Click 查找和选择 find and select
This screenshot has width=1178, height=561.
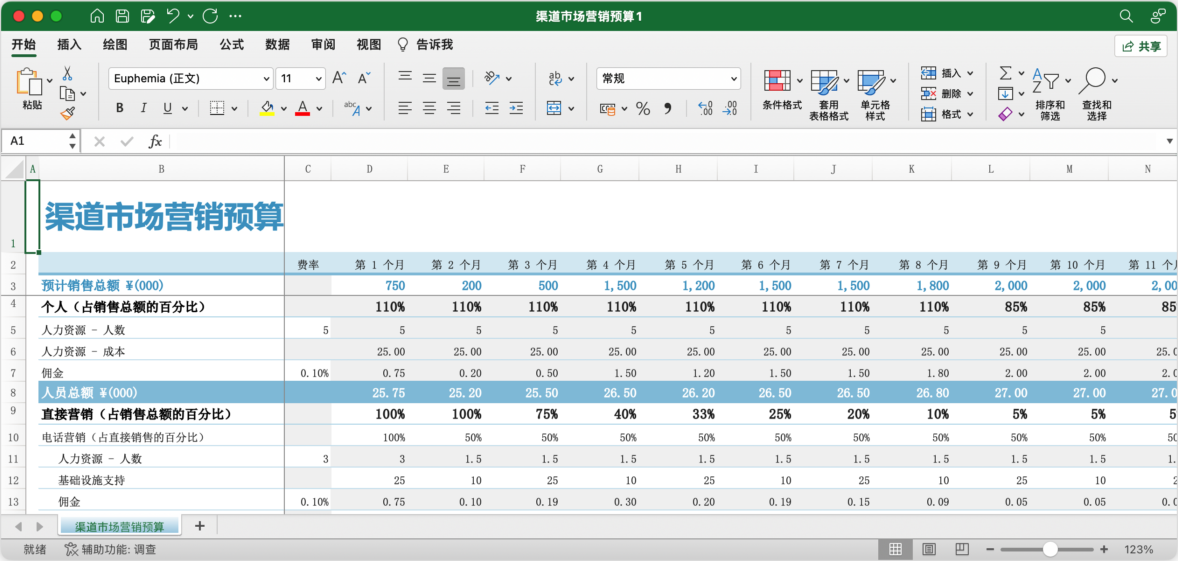[x=1098, y=95]
